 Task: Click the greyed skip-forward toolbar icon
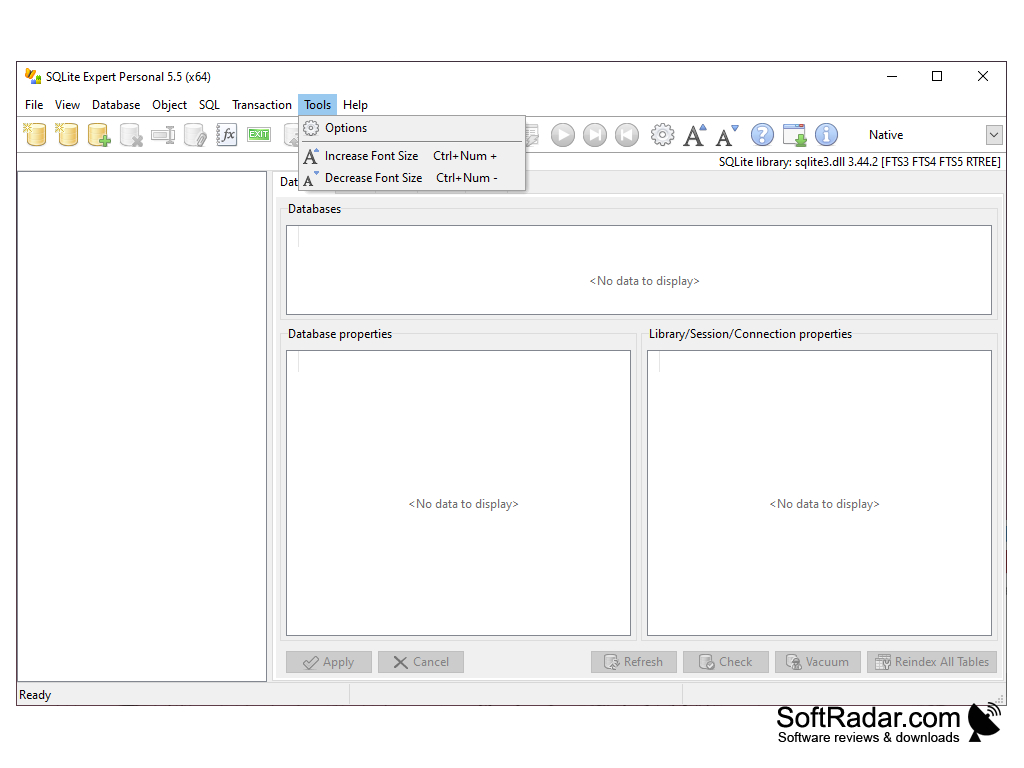[x=595, y=135]
